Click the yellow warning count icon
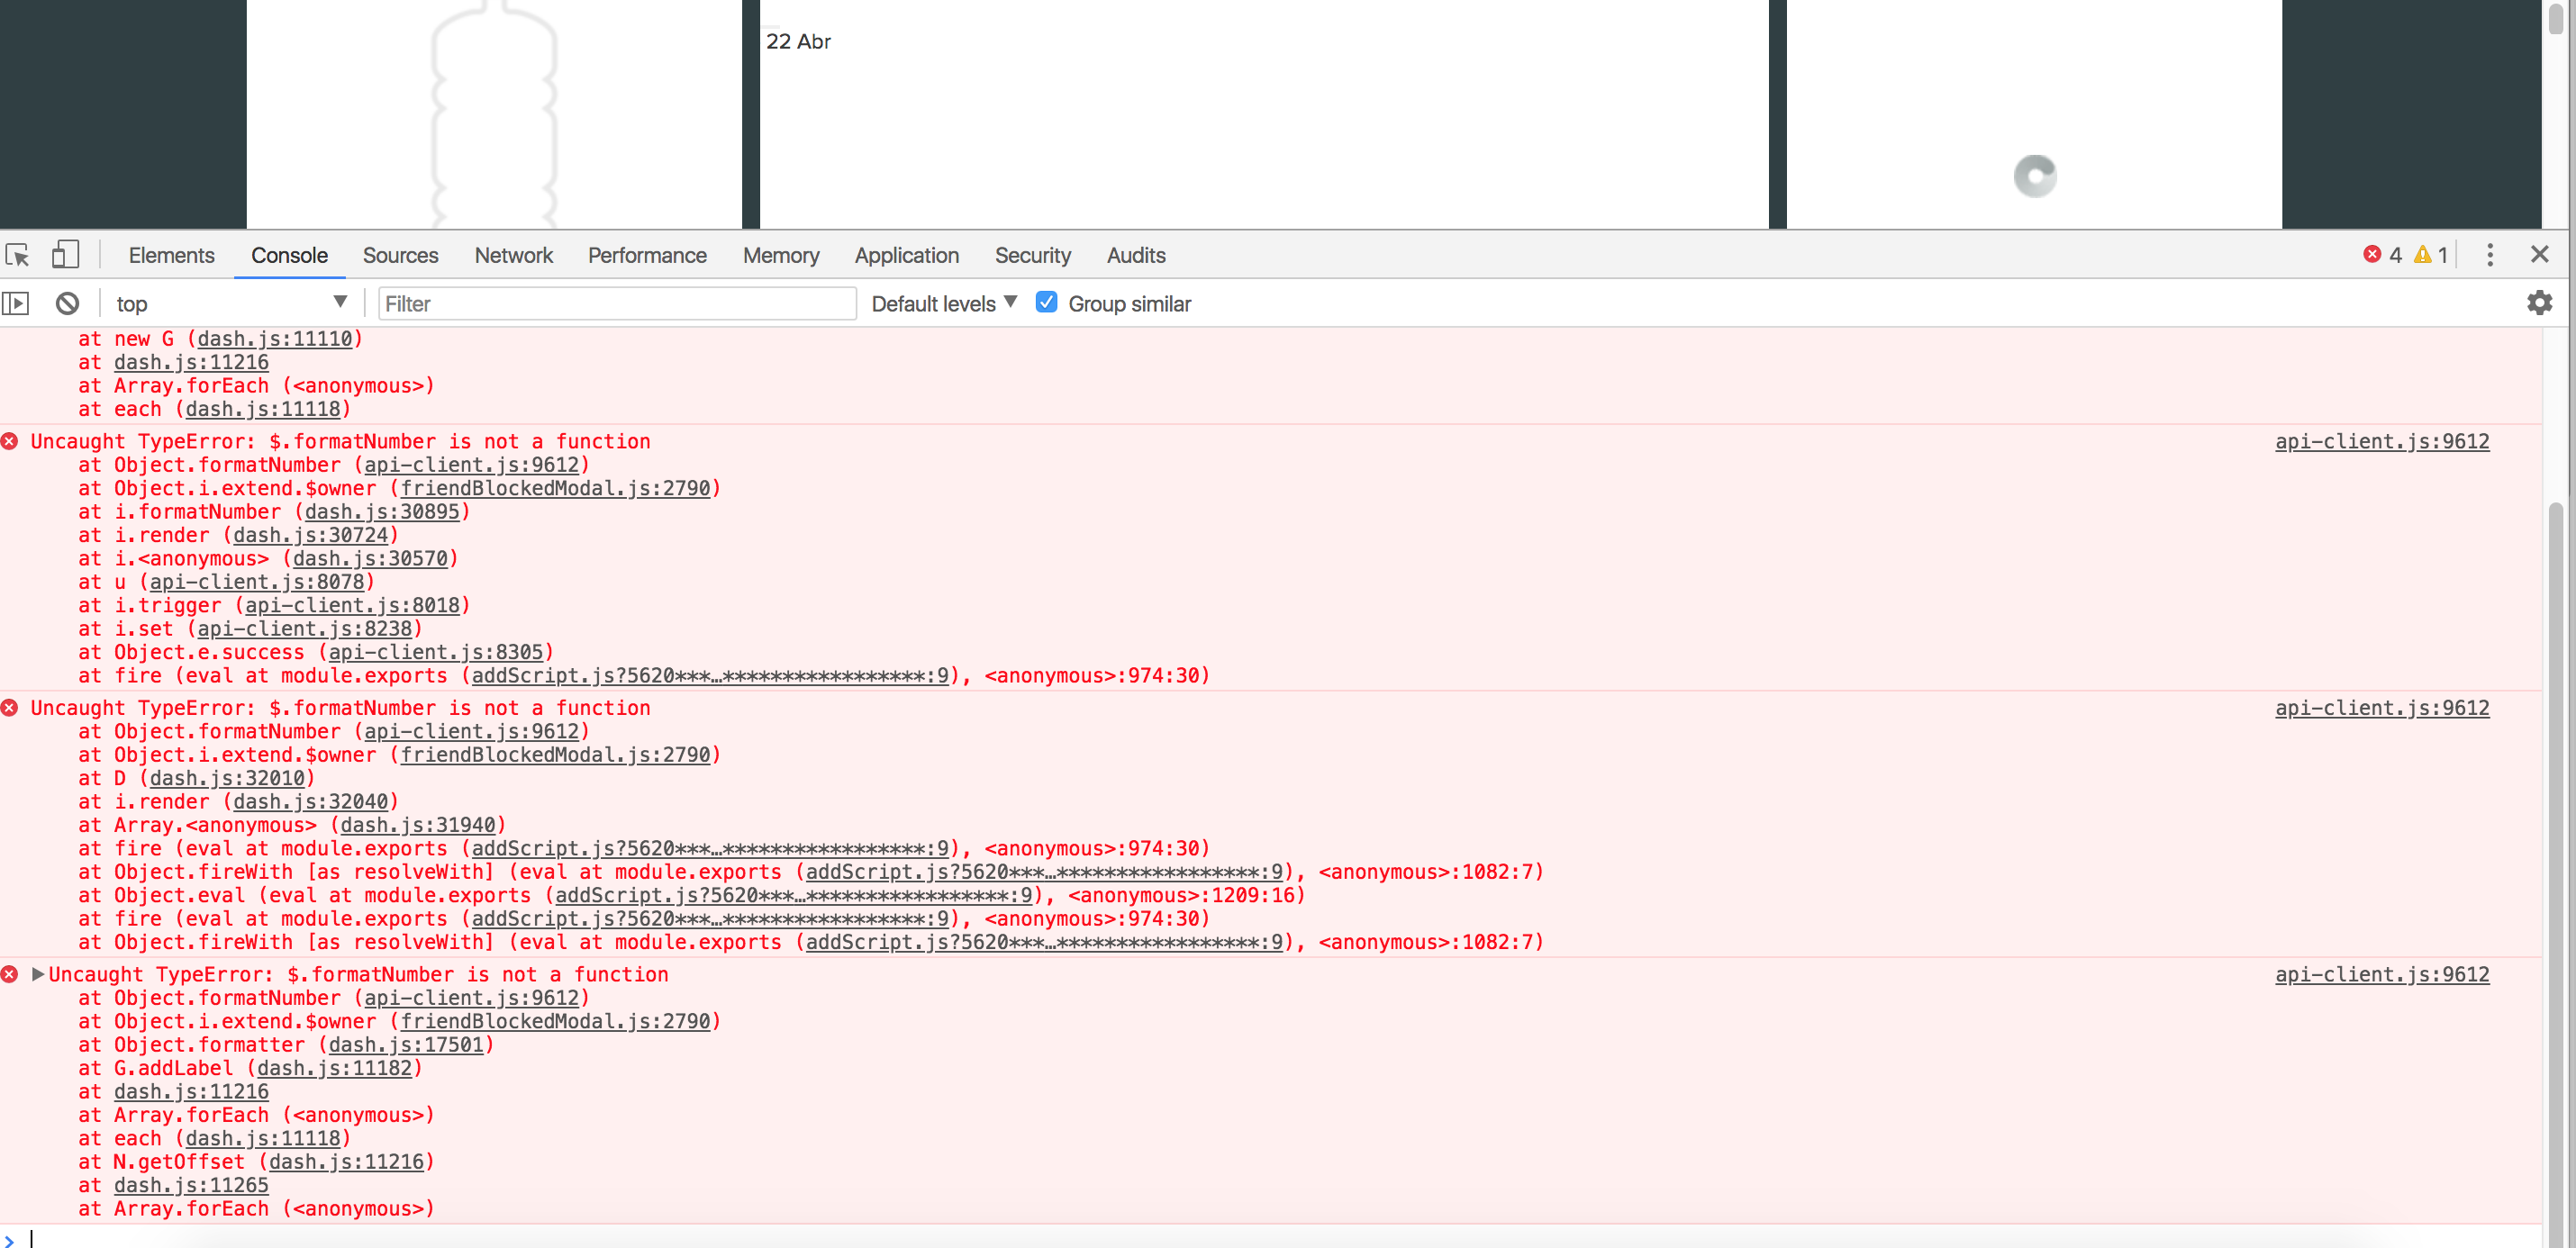 coord(2422,255)
